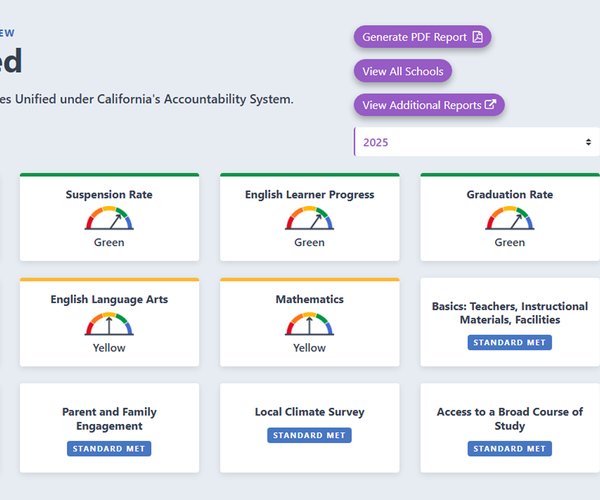Open the 2025 year dropdown
Image resolution: width=600 pixels, height=500 pixels.
477,142
